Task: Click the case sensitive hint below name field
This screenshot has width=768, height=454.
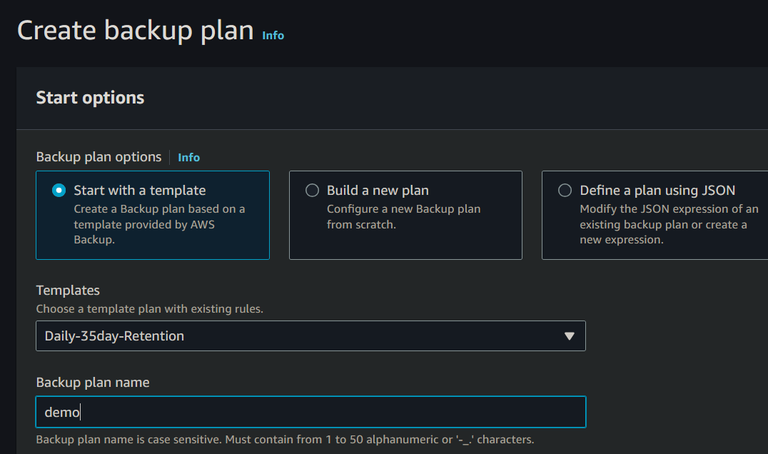Action: tap(284, 440)
